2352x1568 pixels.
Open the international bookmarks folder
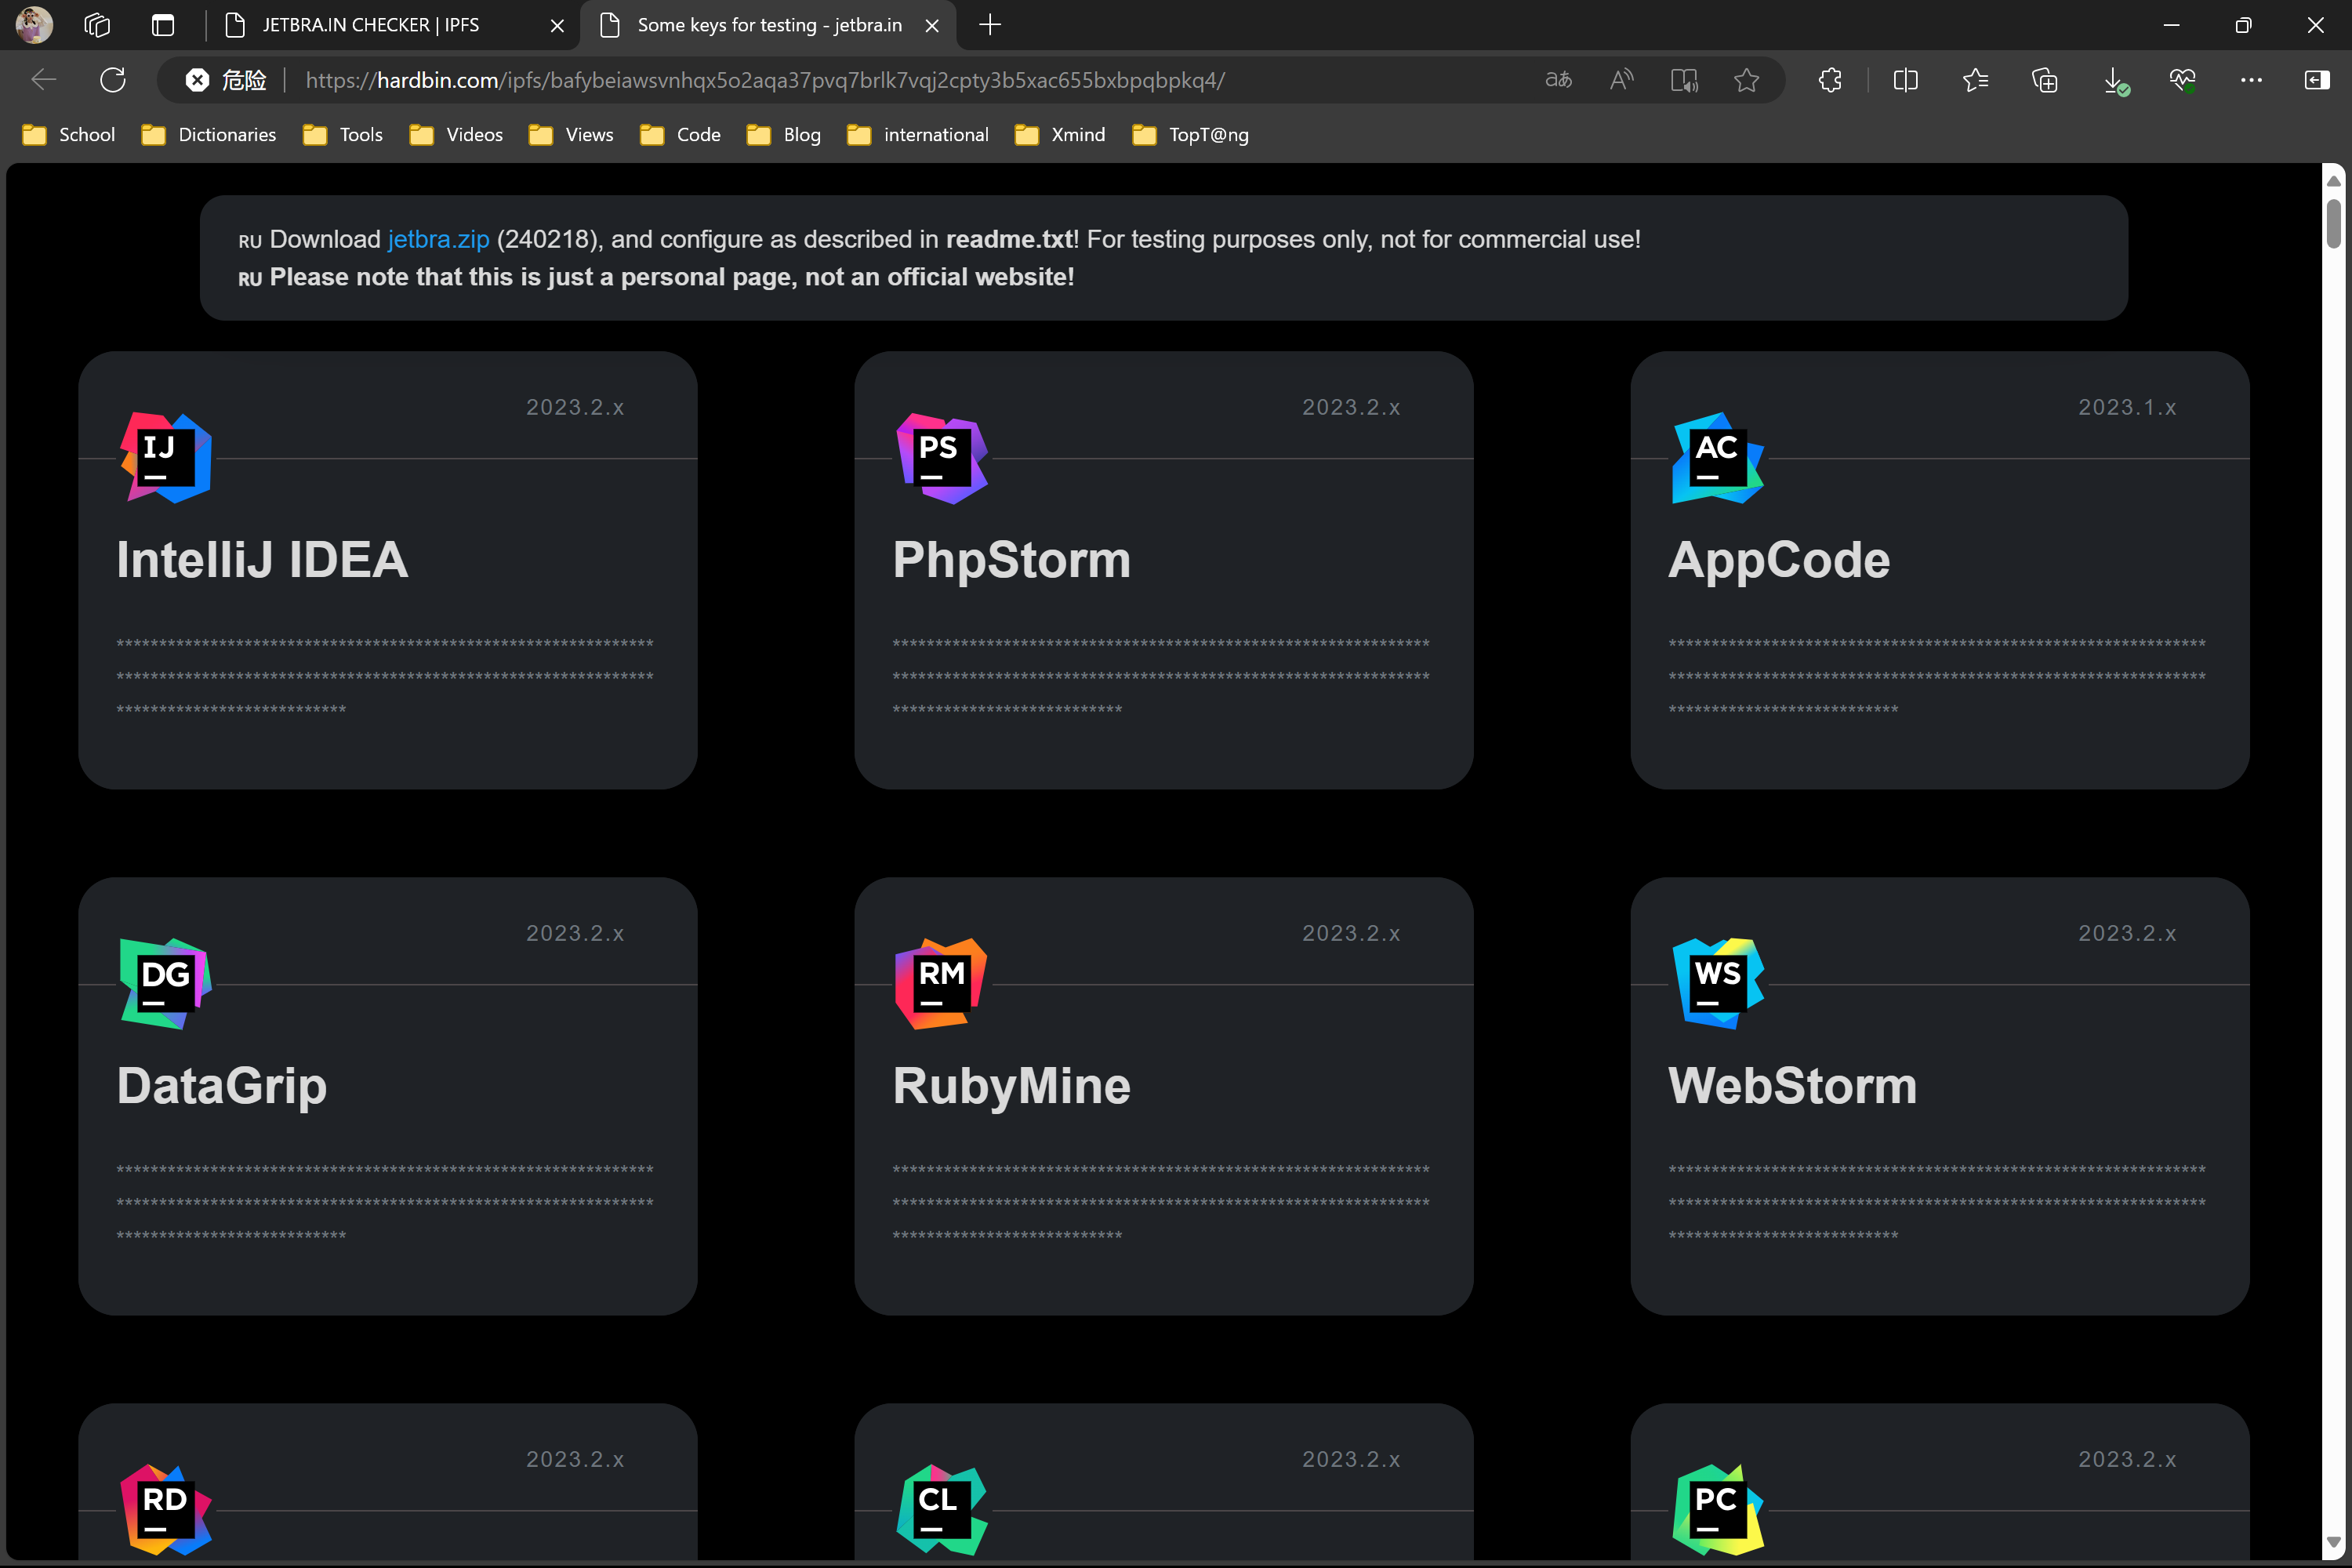[x=918, y=135]
